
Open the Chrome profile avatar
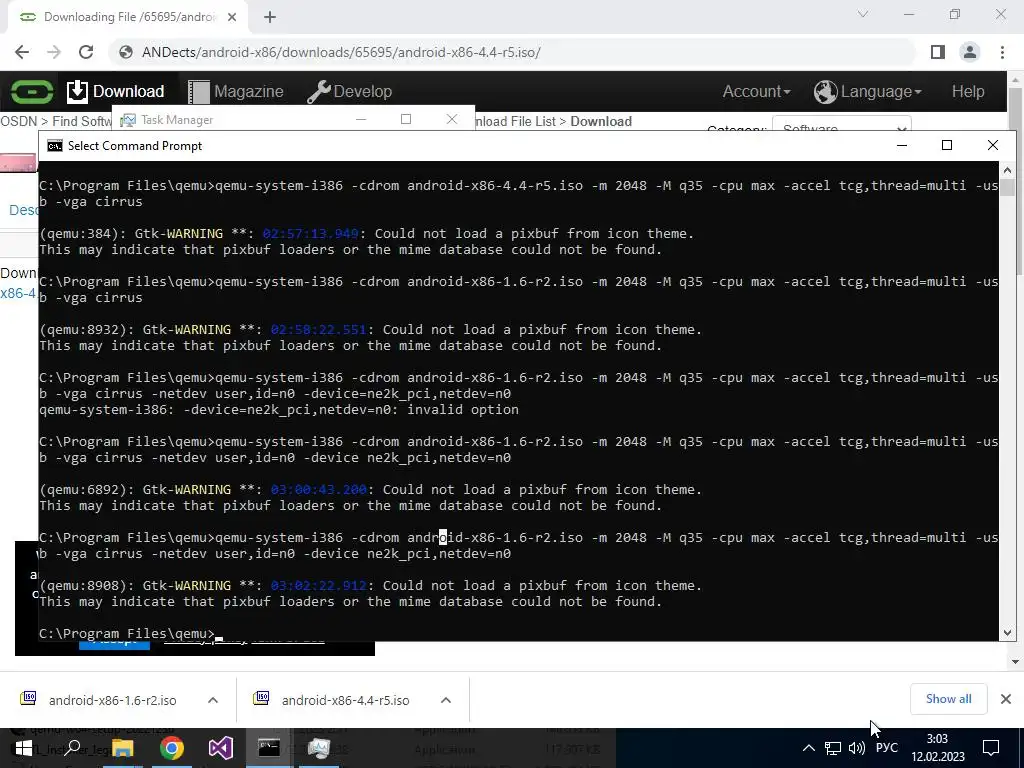tap(970, 52)
